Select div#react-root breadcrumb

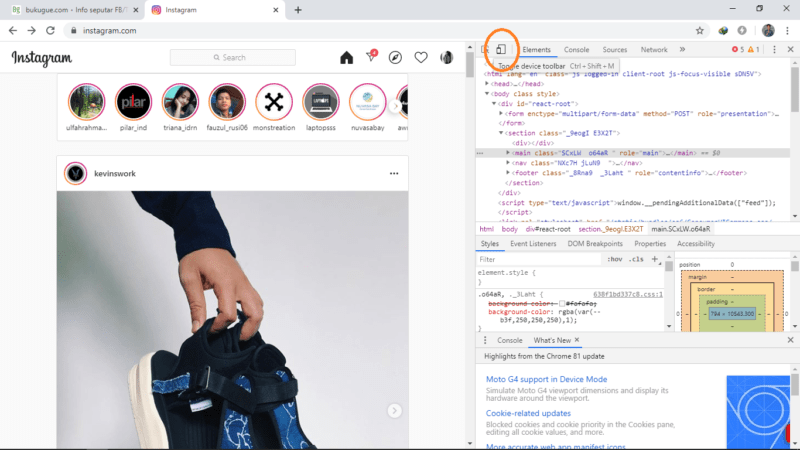tap(548, 229)
